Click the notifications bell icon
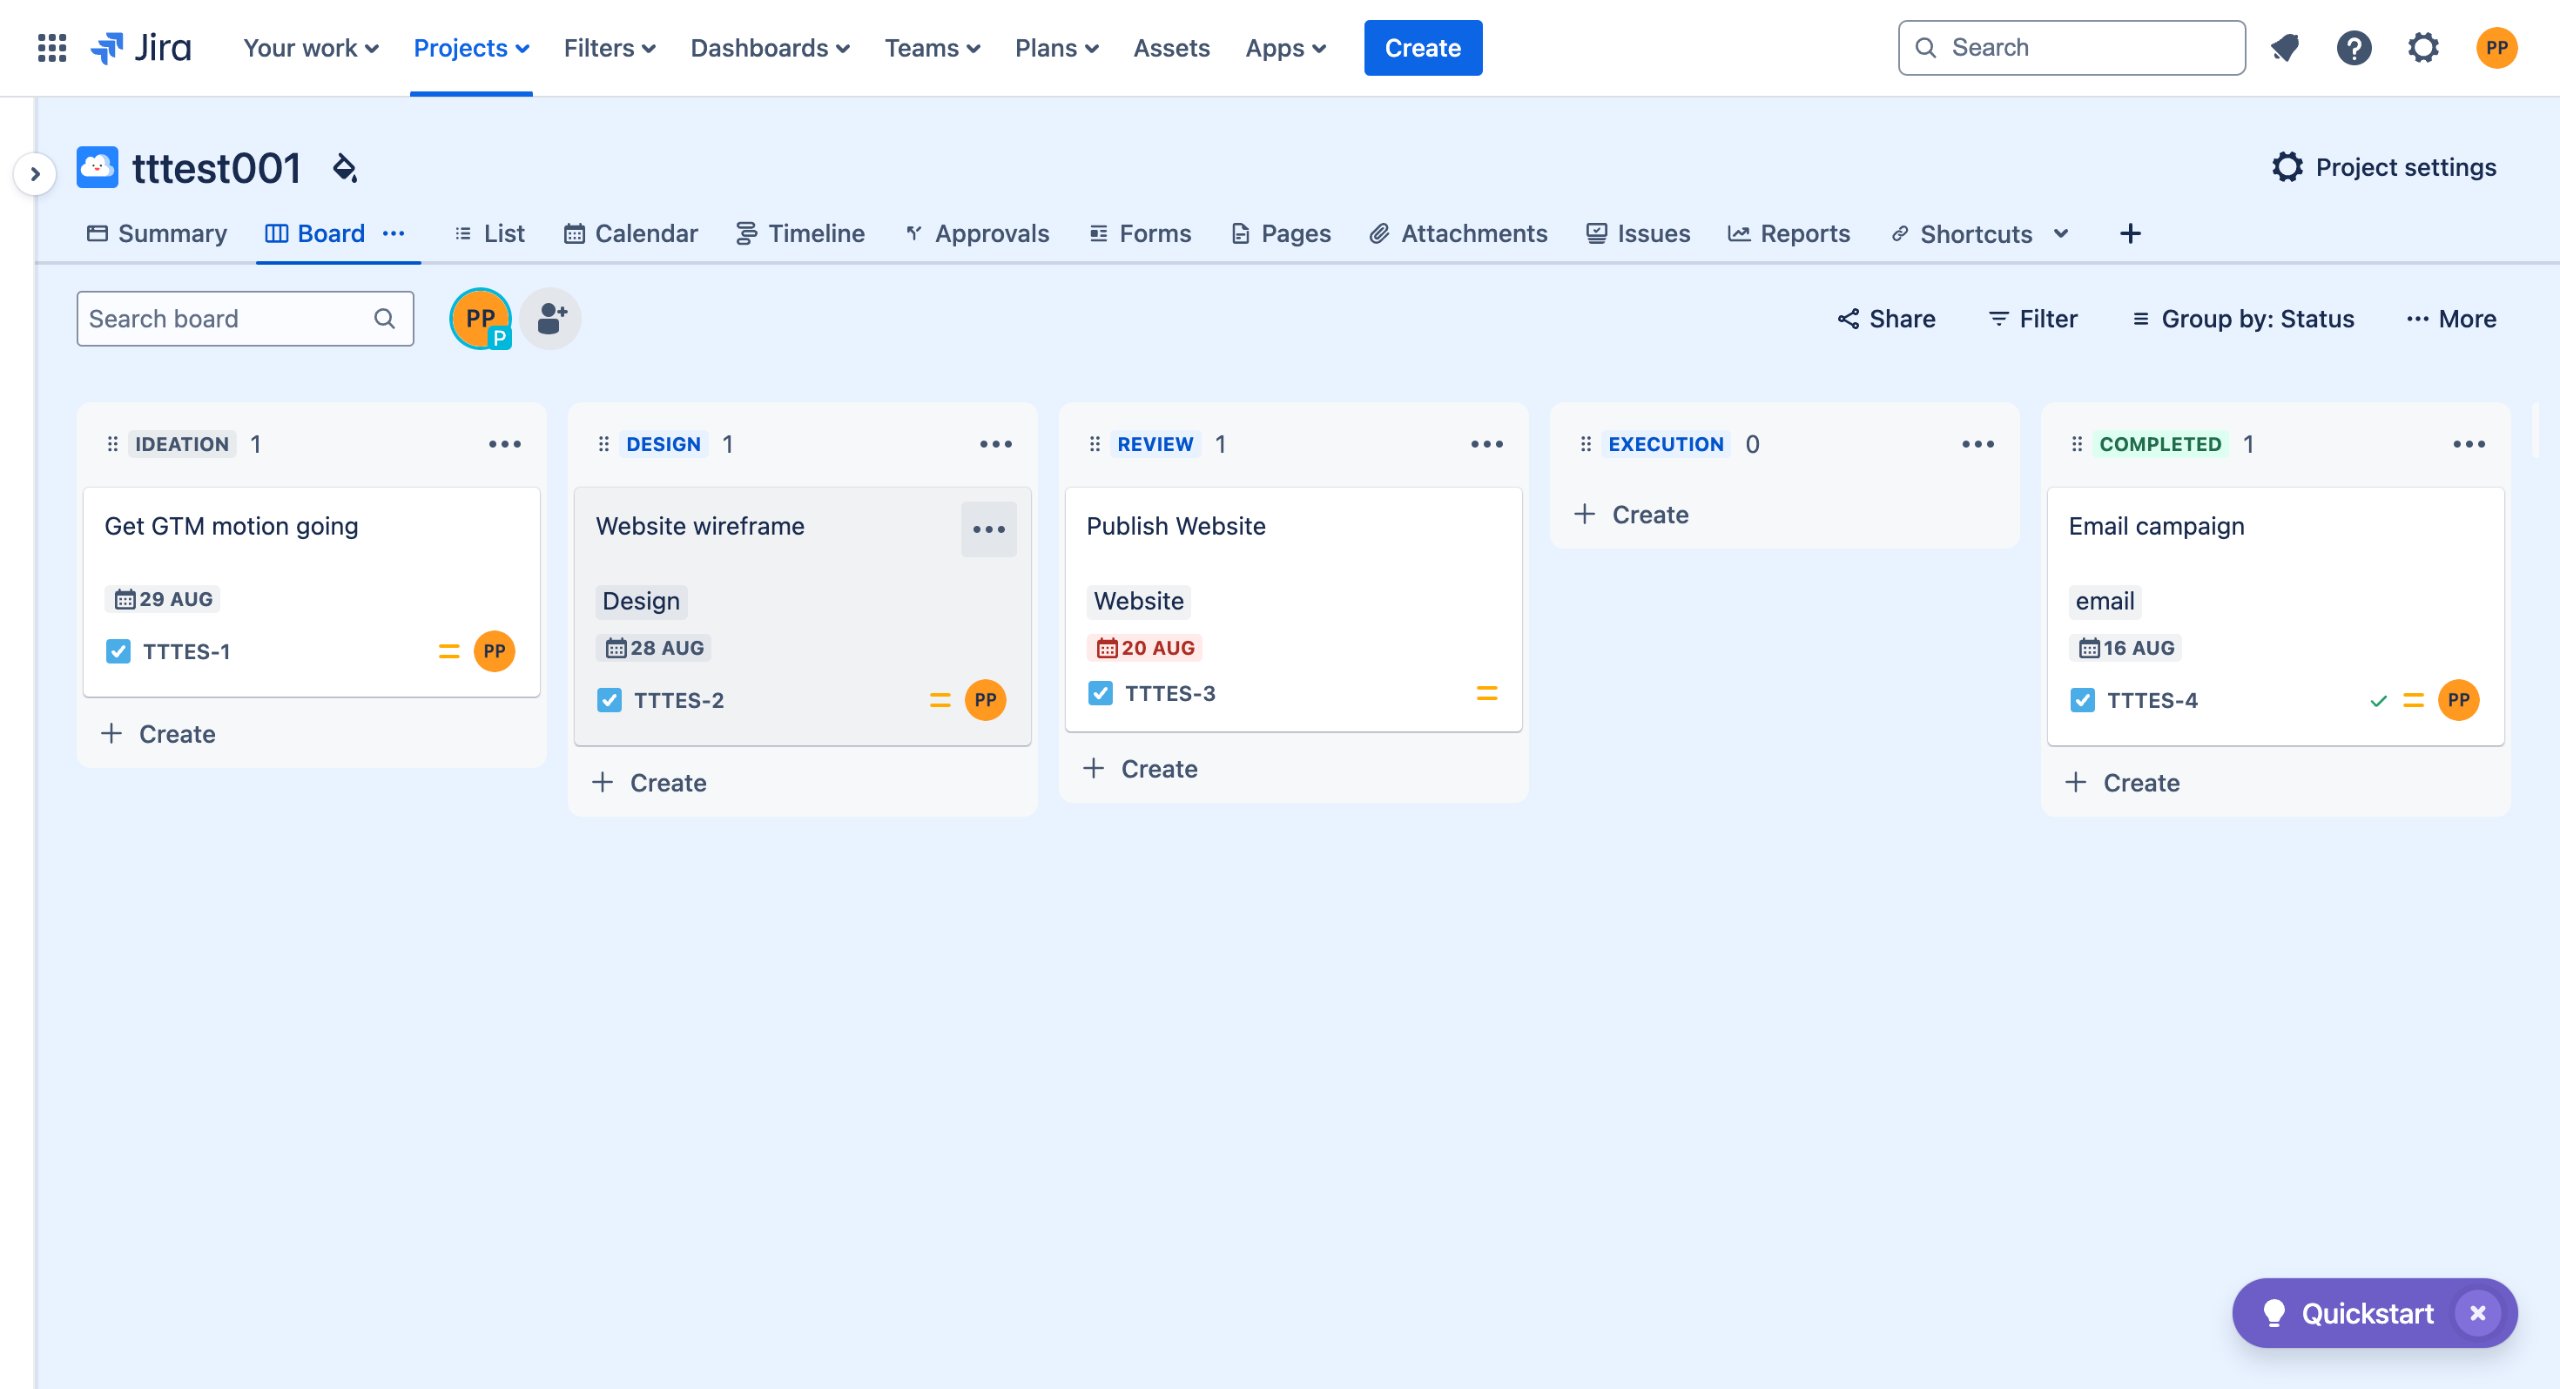2560x1389 pixels. (2285, 47)
